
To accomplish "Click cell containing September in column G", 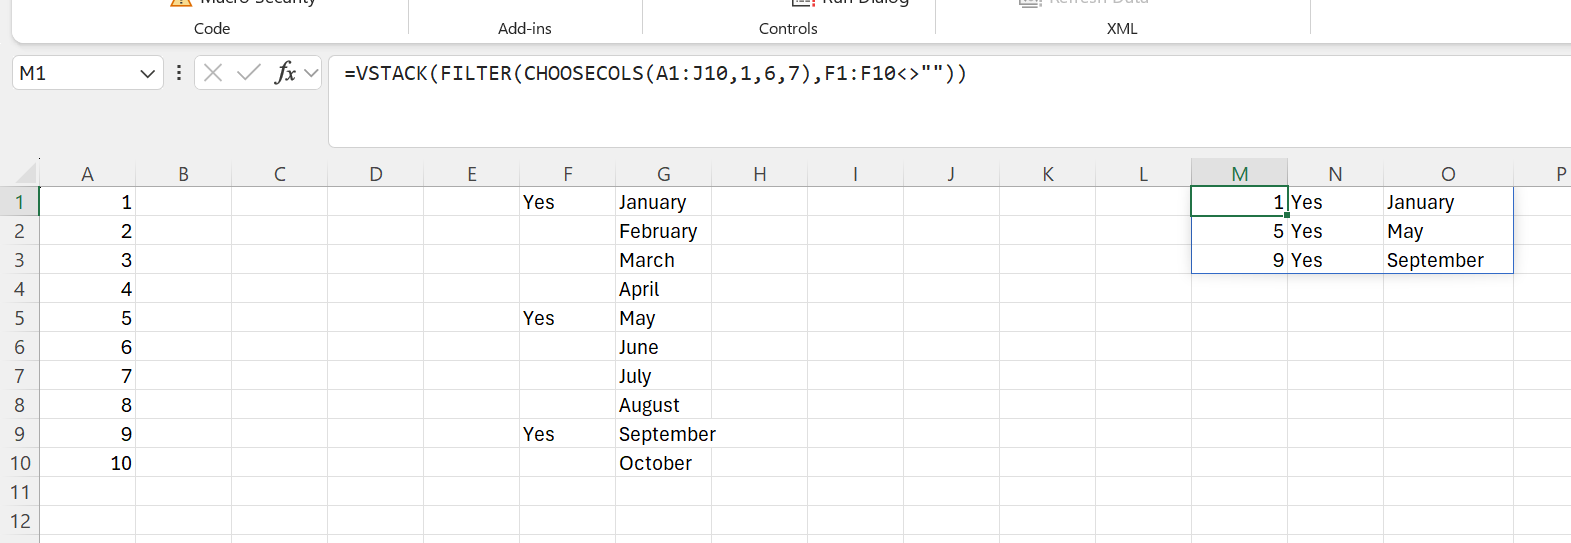I will pyautogui.click(x=663, y=434).
